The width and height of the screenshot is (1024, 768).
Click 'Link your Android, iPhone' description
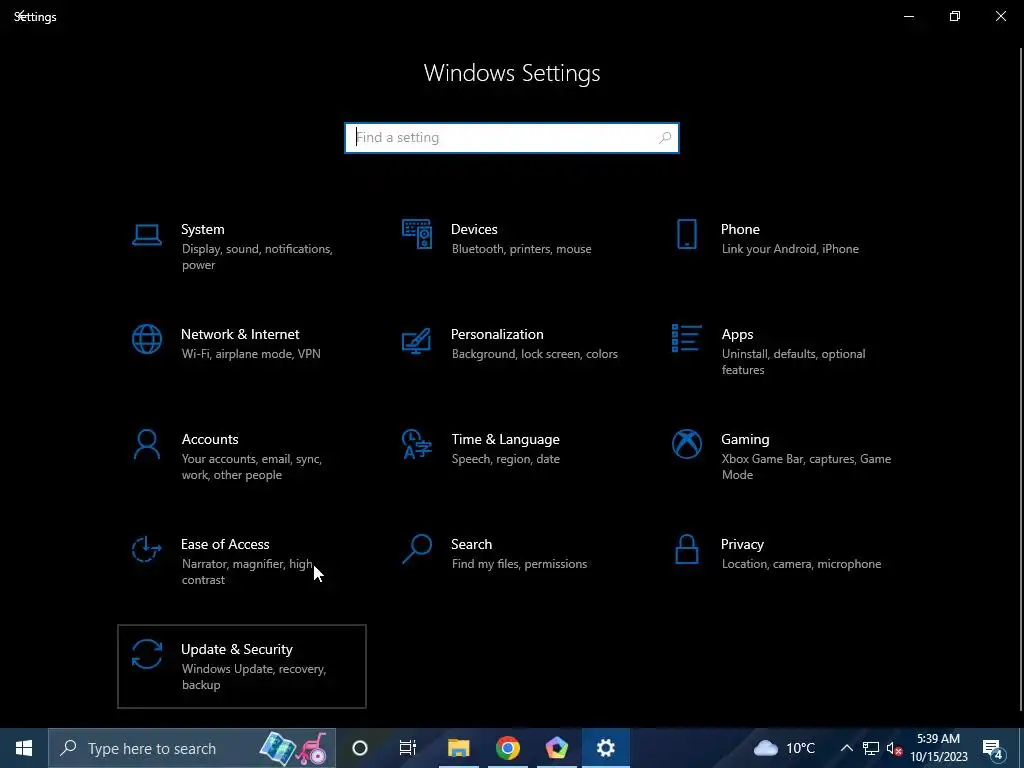(790, 249)
